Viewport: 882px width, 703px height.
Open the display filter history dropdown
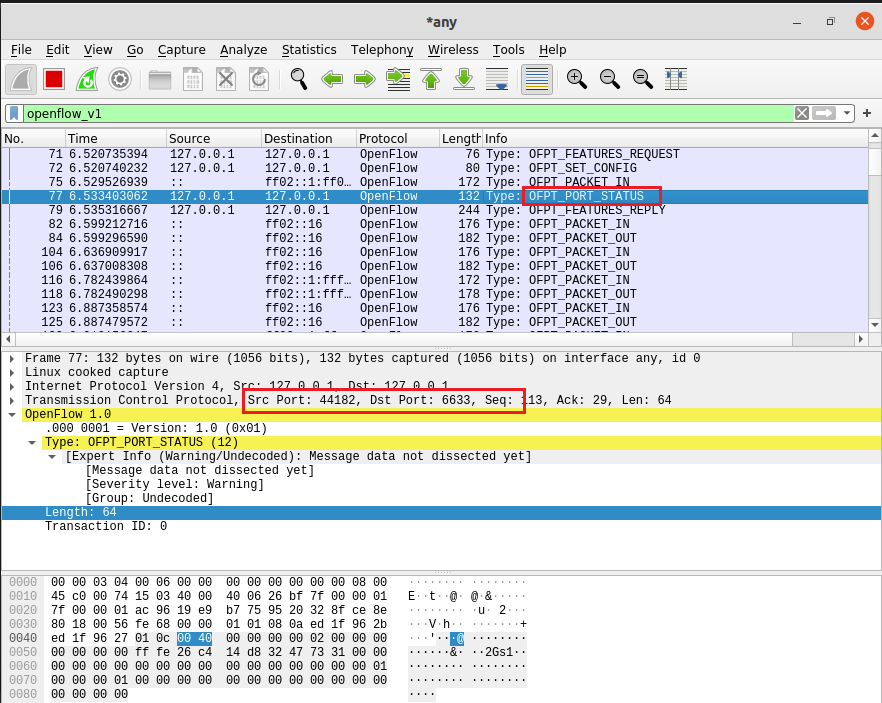click(848, 114)
